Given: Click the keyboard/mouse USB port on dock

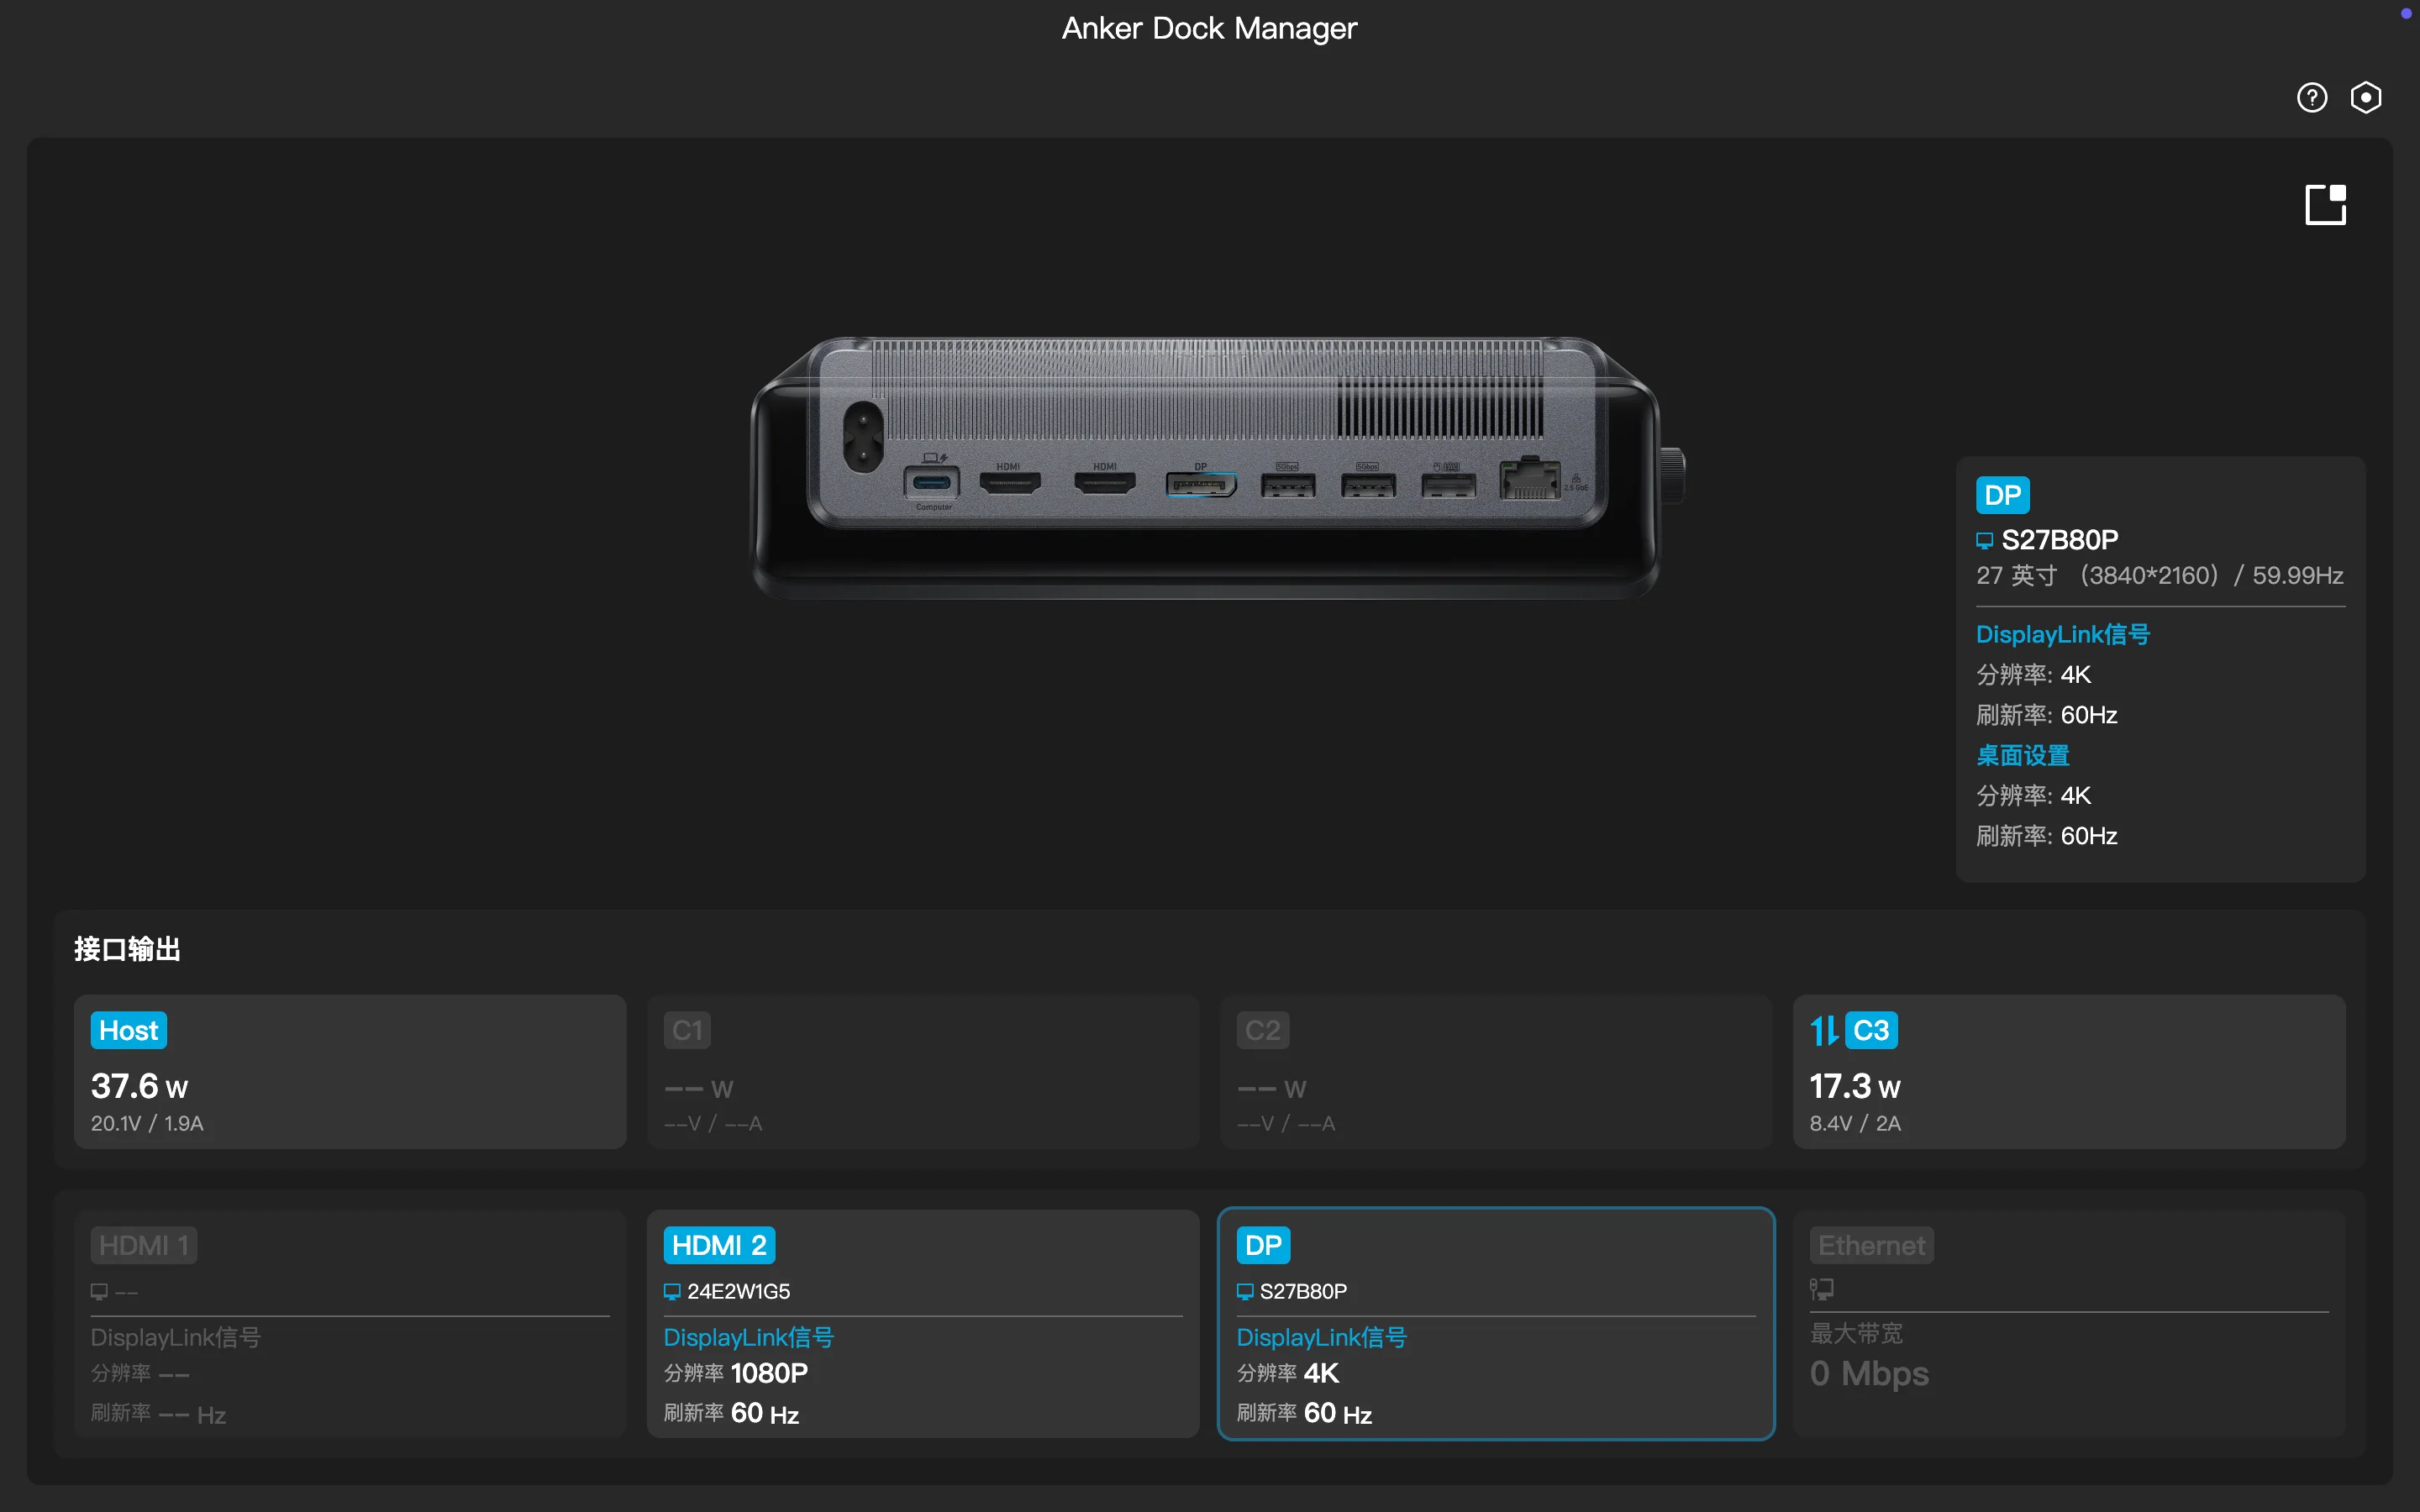Looking at the screenshot, I should tap(1448, 485).
